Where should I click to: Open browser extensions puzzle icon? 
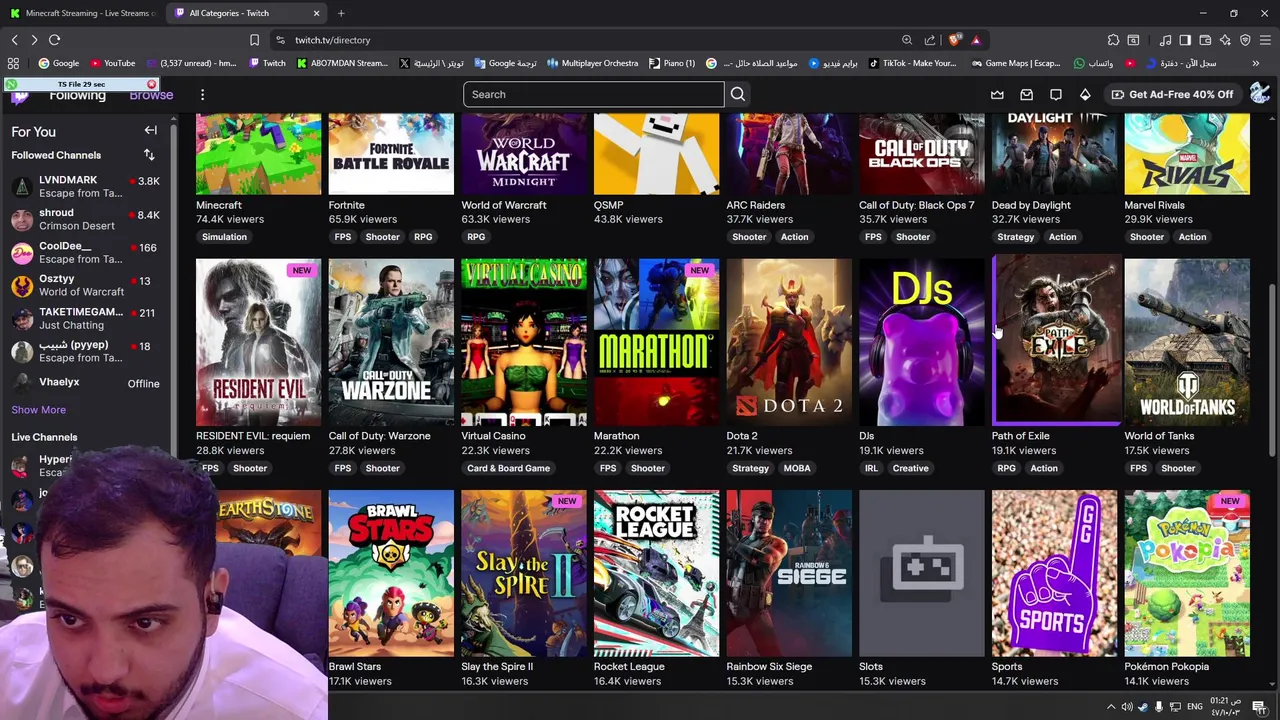pyautogui.click(x=1113, y=40)
